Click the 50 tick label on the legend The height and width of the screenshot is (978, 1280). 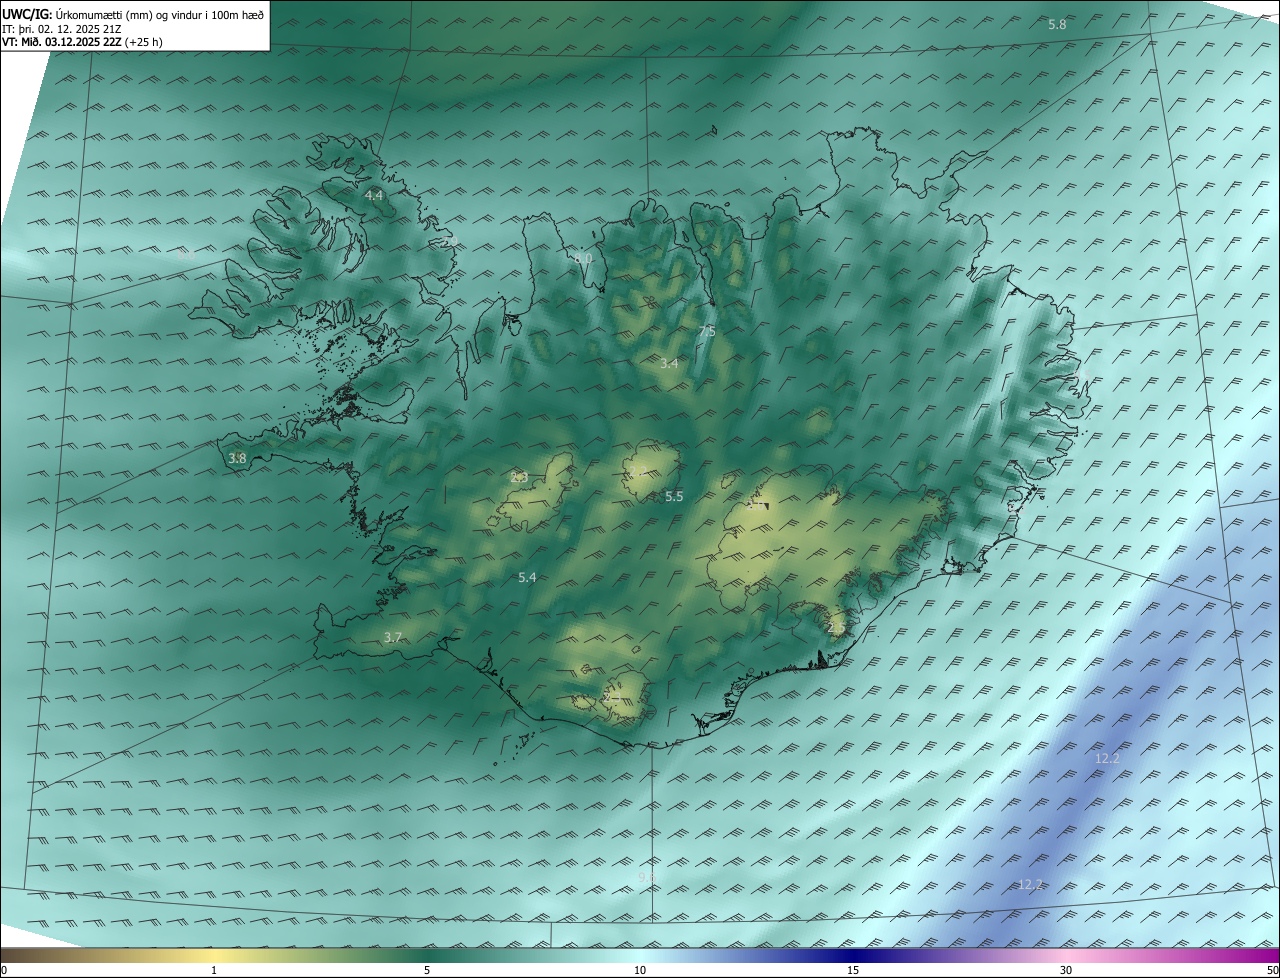(x=1272, y=970)
